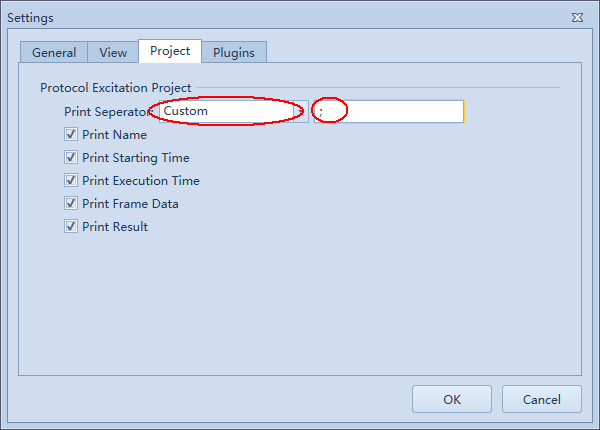Click the Settings title bar text
This screenshot has width=600, height=430.
coord(30,18)
